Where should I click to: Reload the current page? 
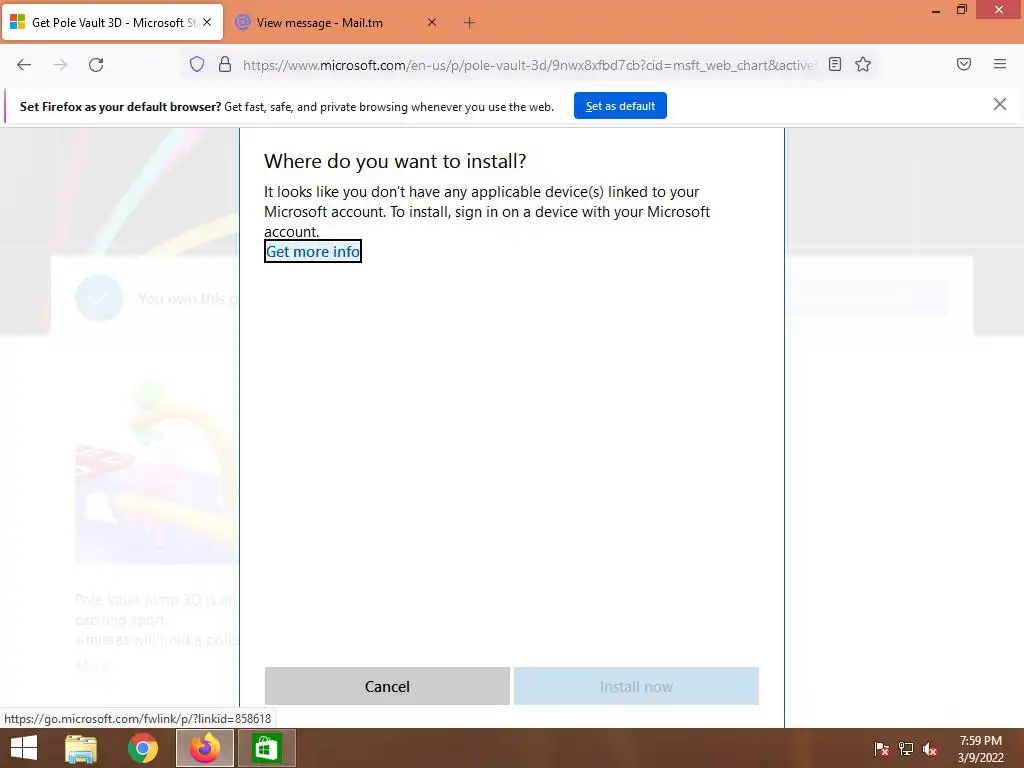point(96,65)
